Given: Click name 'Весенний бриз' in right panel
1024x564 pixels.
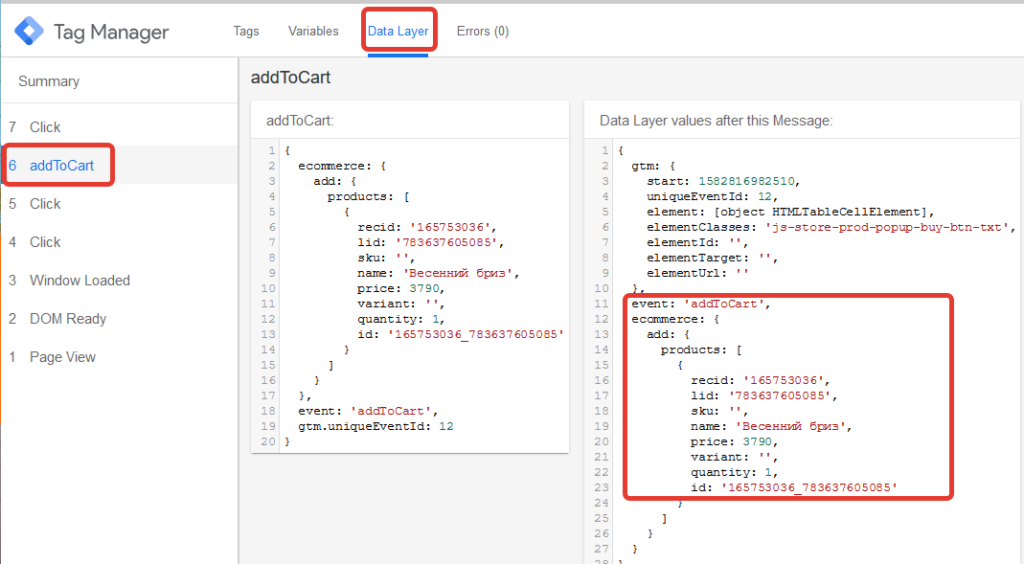Looking at the screenshot, I should (793, 426).
